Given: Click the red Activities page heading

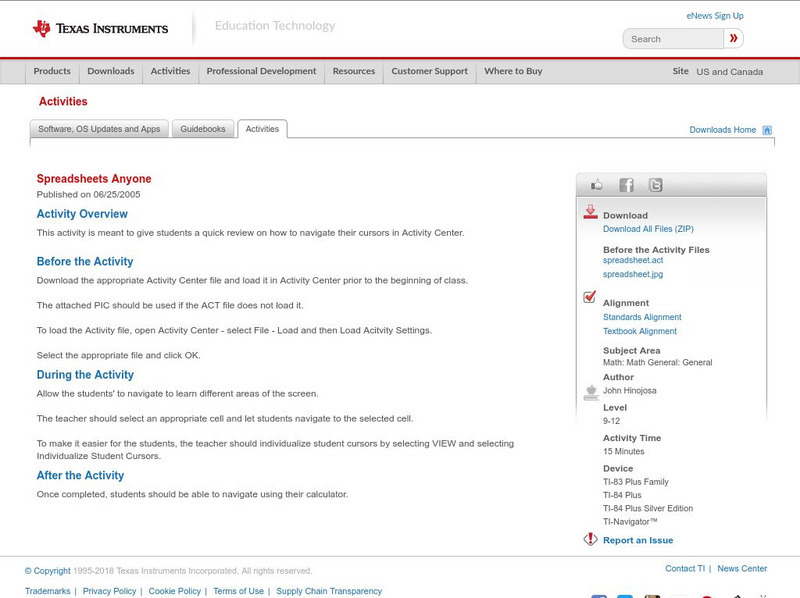Looking at the screenshot, I should (x=63, y=102).
